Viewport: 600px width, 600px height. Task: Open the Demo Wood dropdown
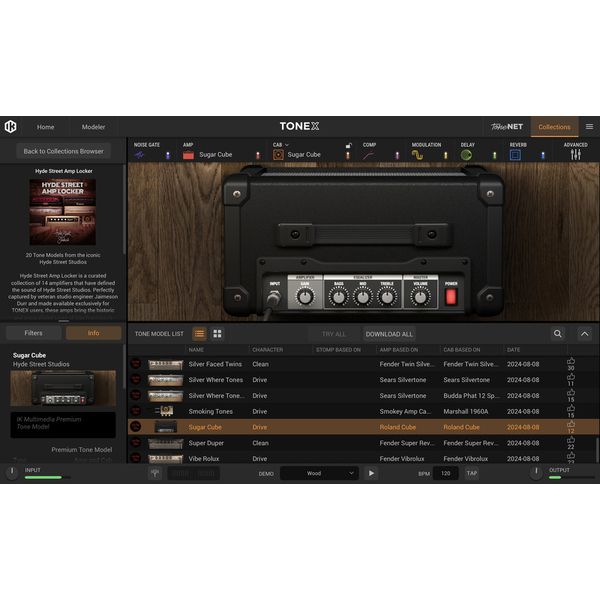tap(320, 473)
